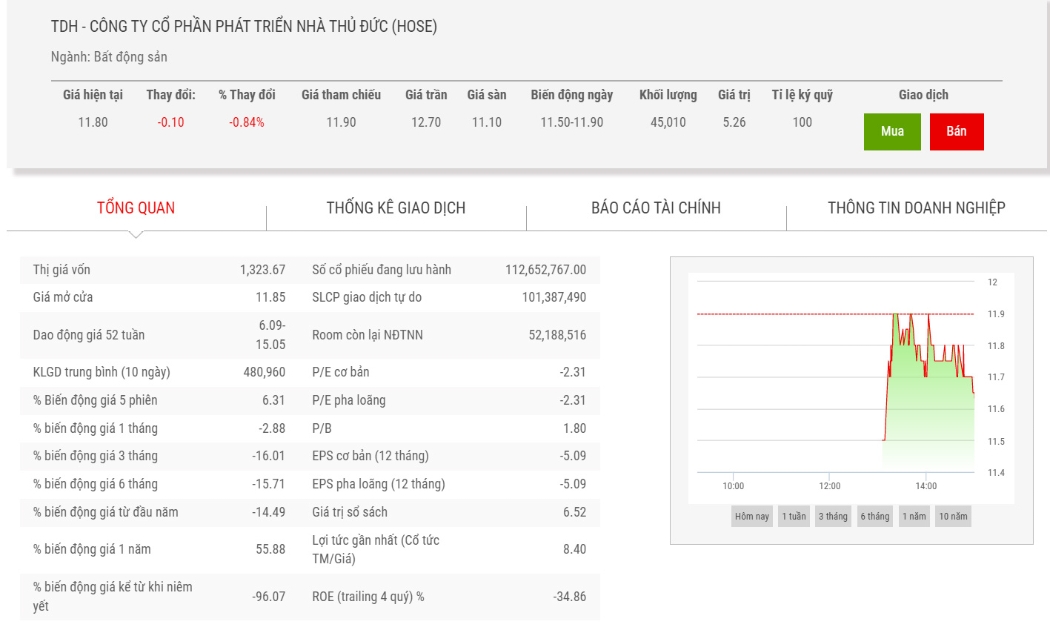1050x630 pixels.
Task: Click the P/E cơ bản label
Action: pos(340,372)
